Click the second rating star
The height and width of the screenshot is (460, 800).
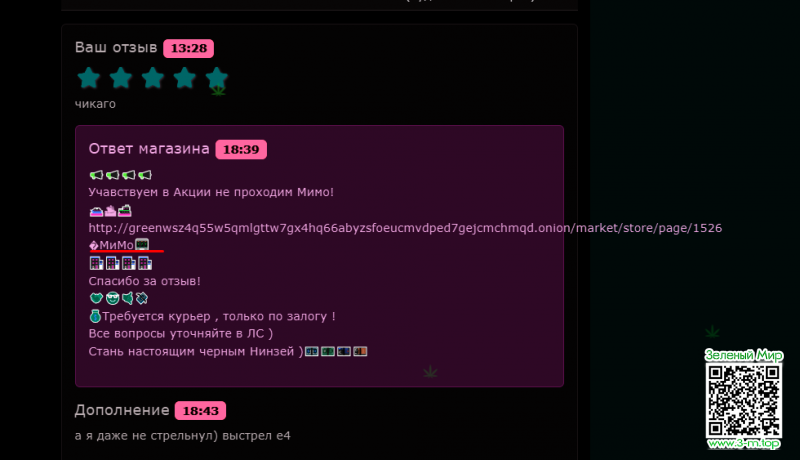tap(121, 78)
